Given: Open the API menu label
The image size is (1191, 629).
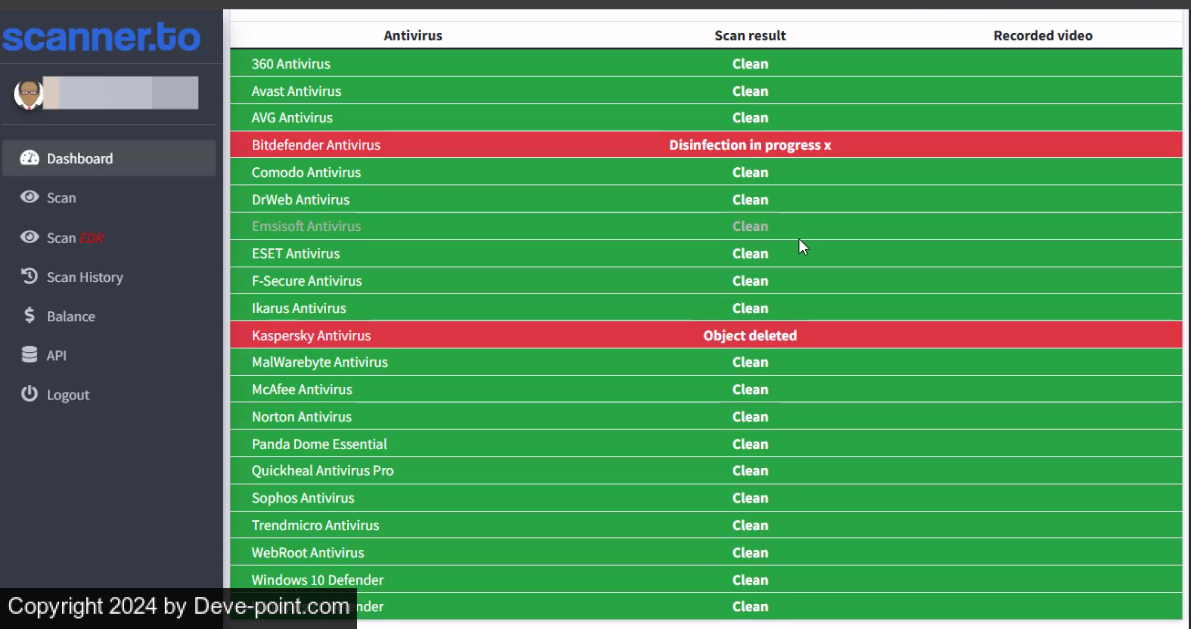Looking at the screenshot, I should click(x=56, y=356).
